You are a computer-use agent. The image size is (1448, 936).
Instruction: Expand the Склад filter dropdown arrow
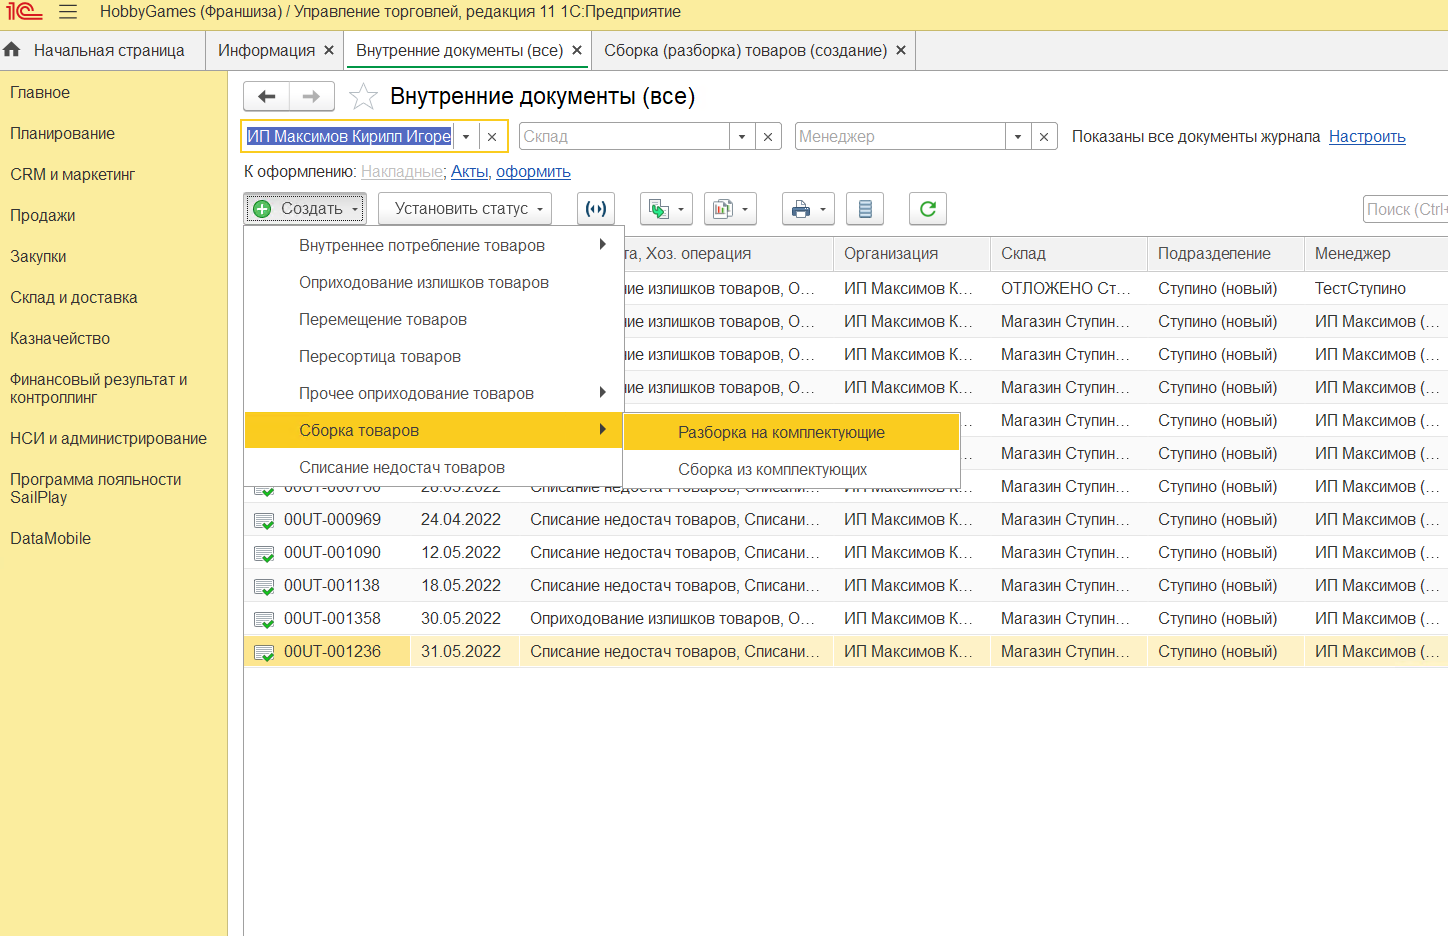pyautogui.click(x=742, y=137)
